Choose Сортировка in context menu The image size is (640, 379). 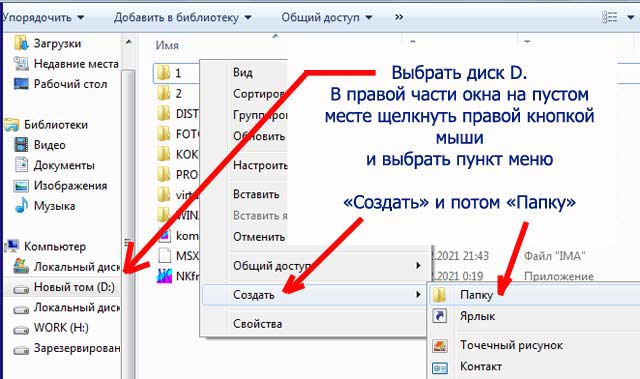tap(260, 93)
